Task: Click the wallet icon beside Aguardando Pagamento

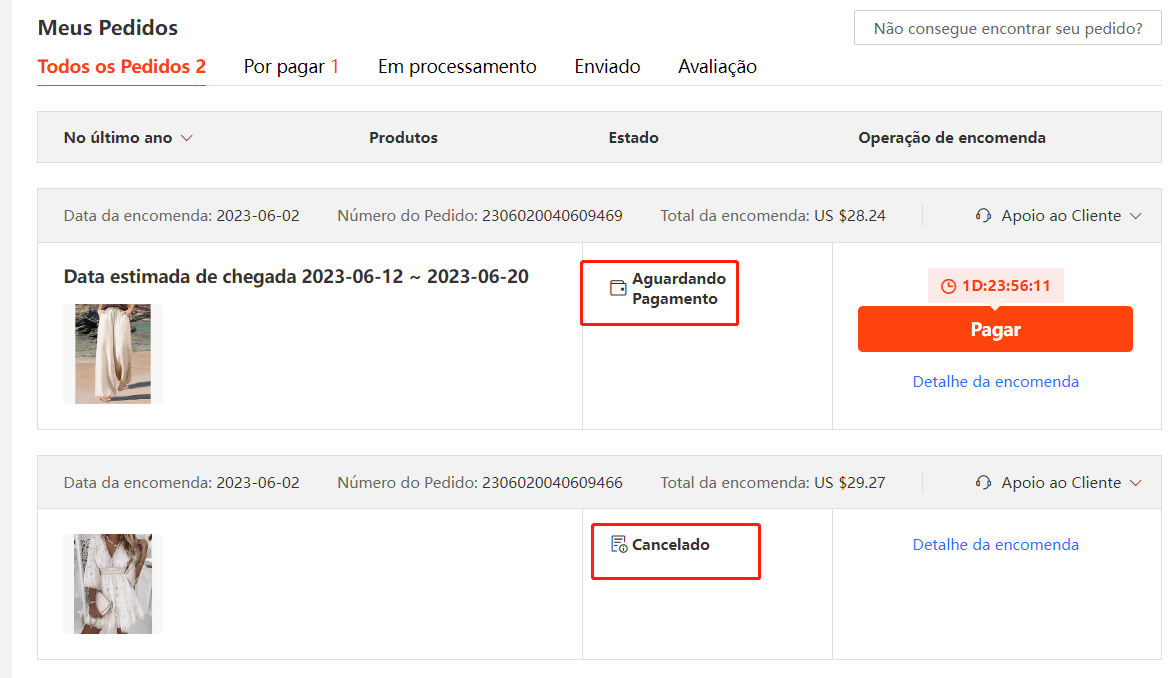Action: 618,288
